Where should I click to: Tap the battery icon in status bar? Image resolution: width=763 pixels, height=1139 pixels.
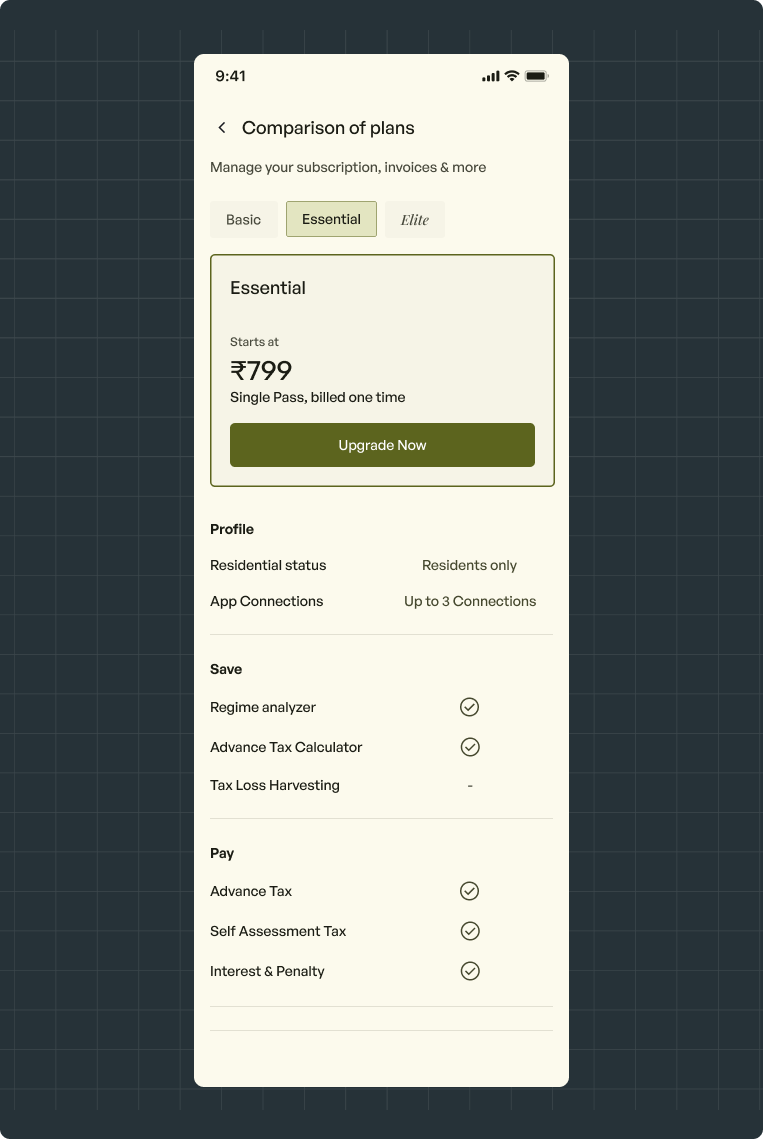click(536, 76)
